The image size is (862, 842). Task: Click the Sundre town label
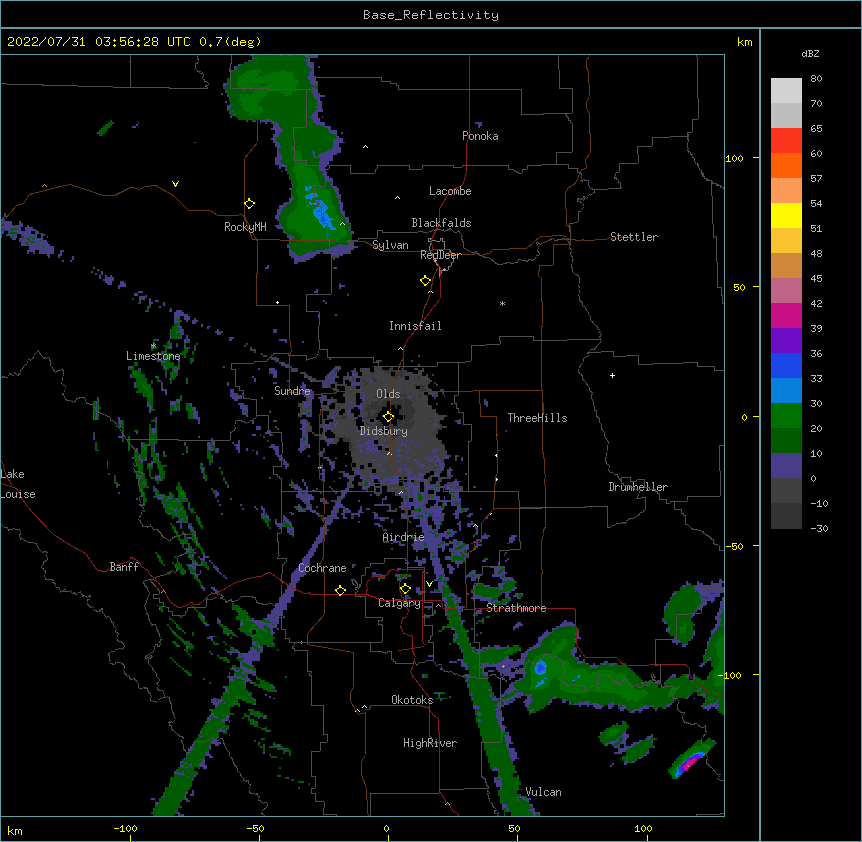tap(292, 391)
